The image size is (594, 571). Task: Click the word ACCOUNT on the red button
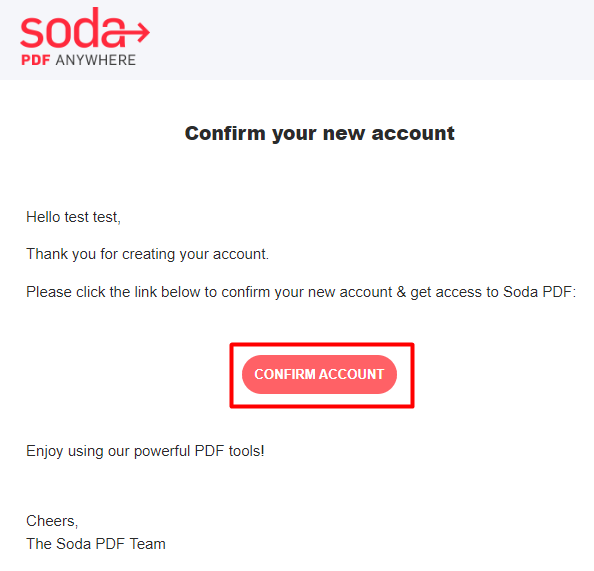(352, 374)
